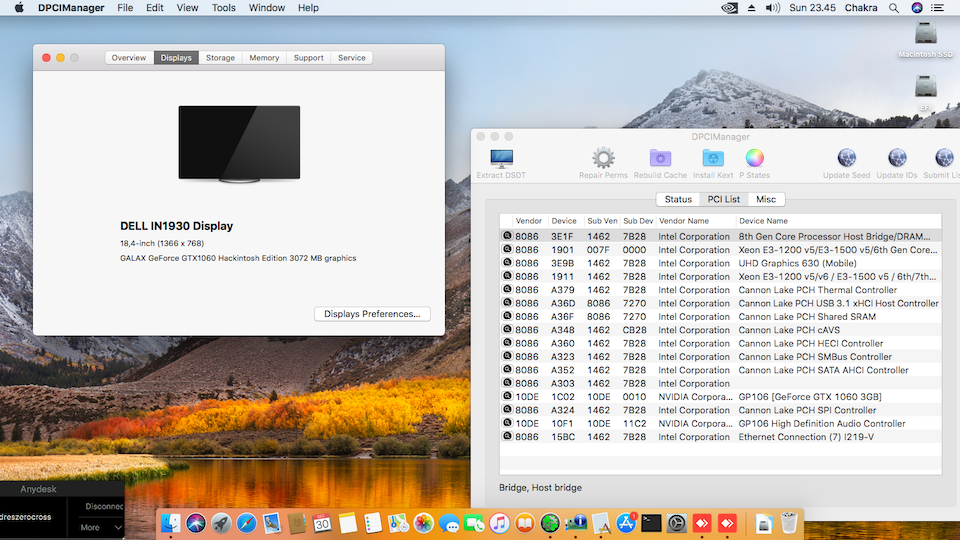Open P States color wheel icon
This screenshot has height=540, width=960.
click(x=754, y=158)
